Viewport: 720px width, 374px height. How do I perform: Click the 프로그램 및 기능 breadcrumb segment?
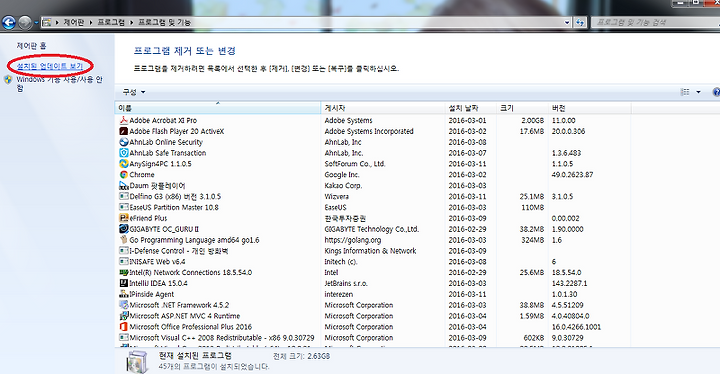click(x=164, y=22)
